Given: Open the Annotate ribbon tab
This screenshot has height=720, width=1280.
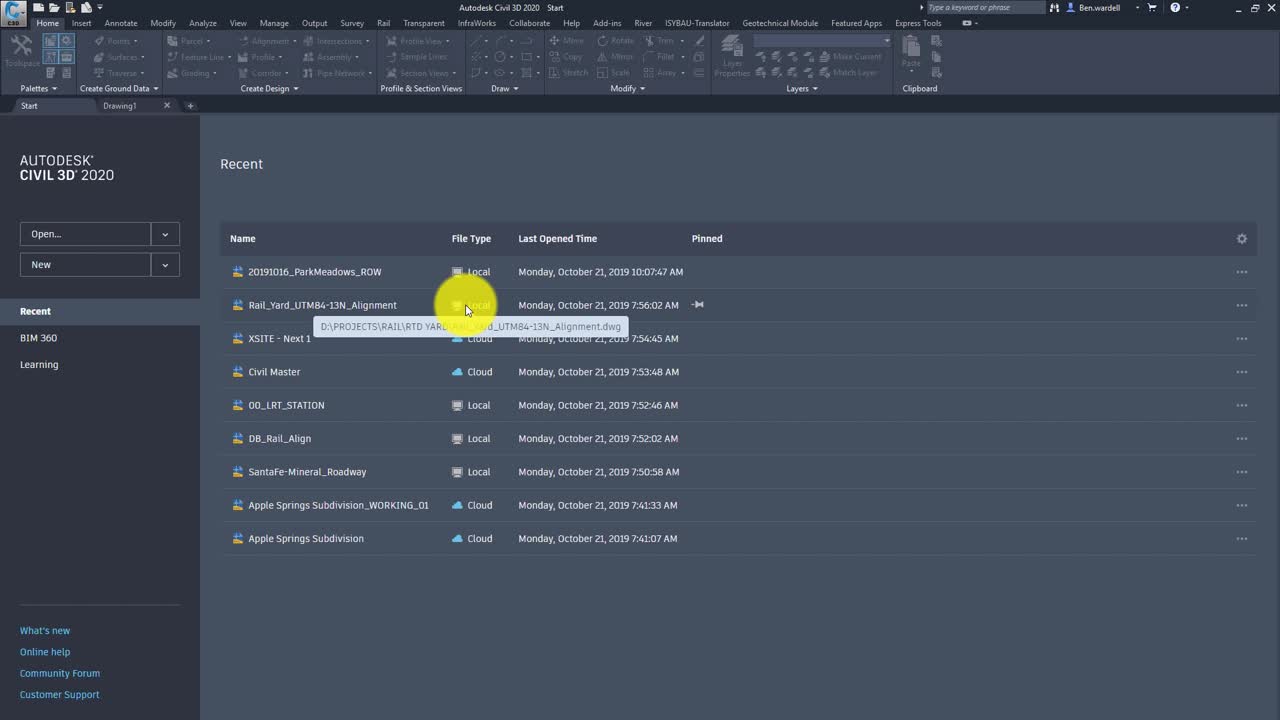Looking at the screenshot, I should click(x=121, y=23).
